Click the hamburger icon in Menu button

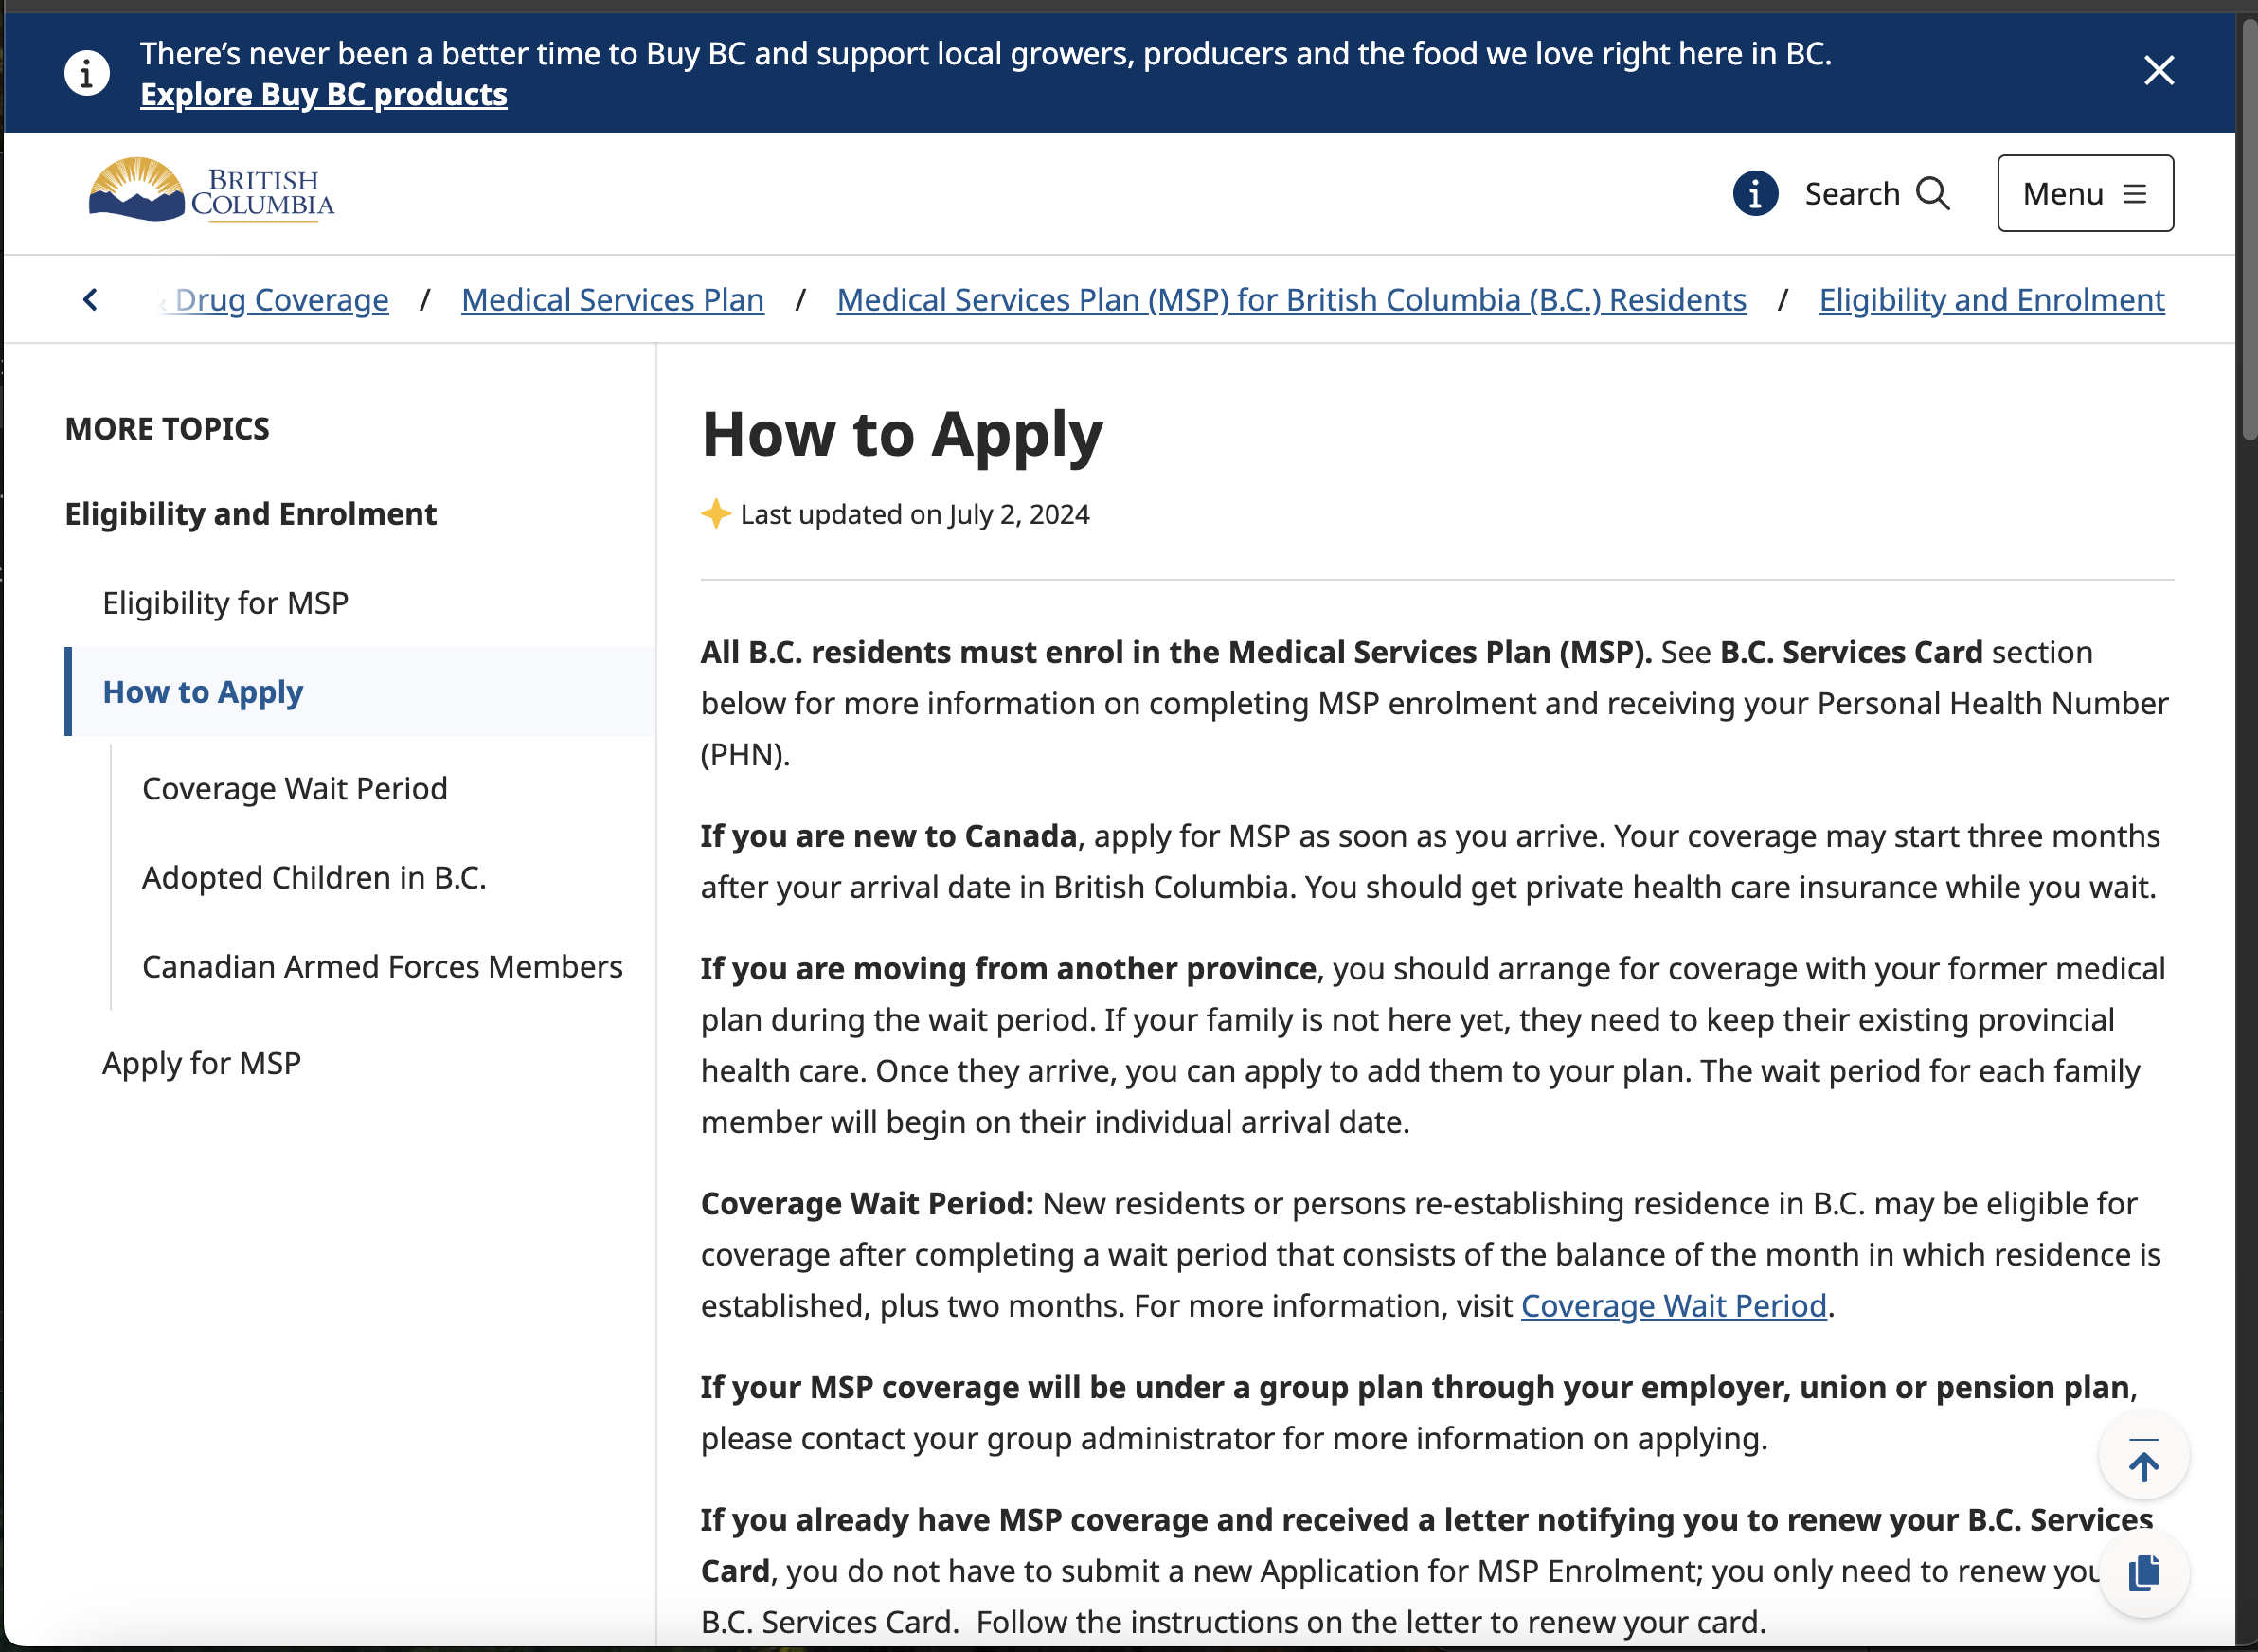click(x=2135, y=193)
